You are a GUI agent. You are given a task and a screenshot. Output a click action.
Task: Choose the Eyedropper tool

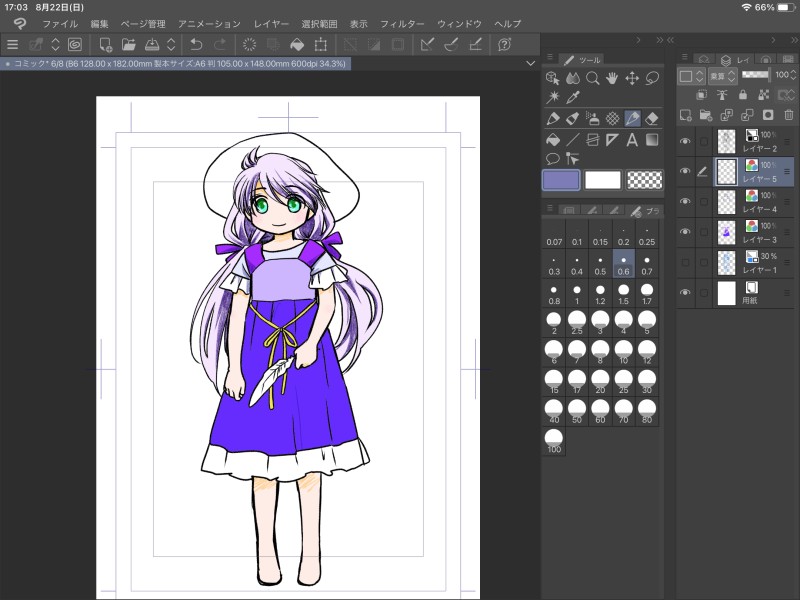[573, 98]
